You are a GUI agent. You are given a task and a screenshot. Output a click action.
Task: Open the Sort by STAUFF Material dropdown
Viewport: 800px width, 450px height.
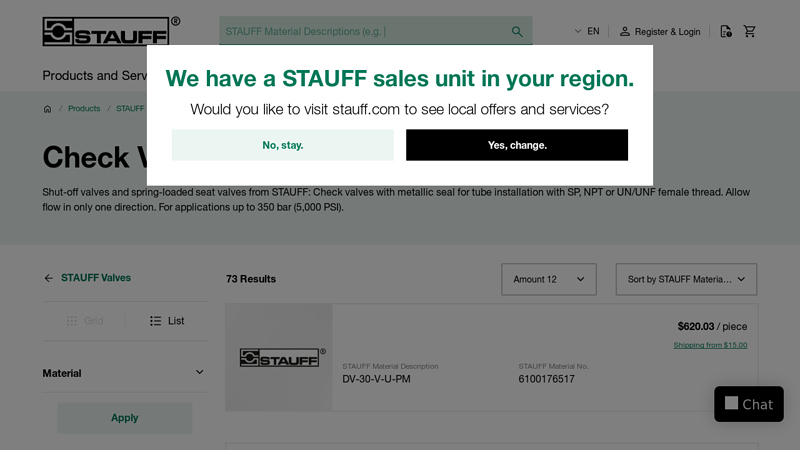click(x=686, y=279)
